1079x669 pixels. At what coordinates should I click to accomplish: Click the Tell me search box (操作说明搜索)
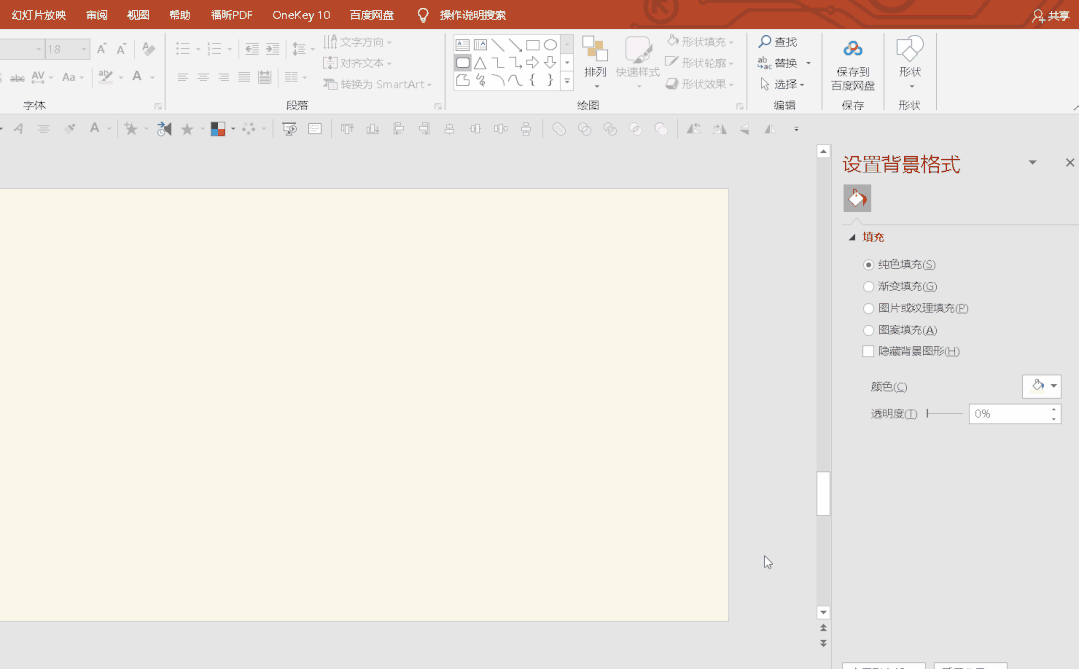tap(473, 15)
